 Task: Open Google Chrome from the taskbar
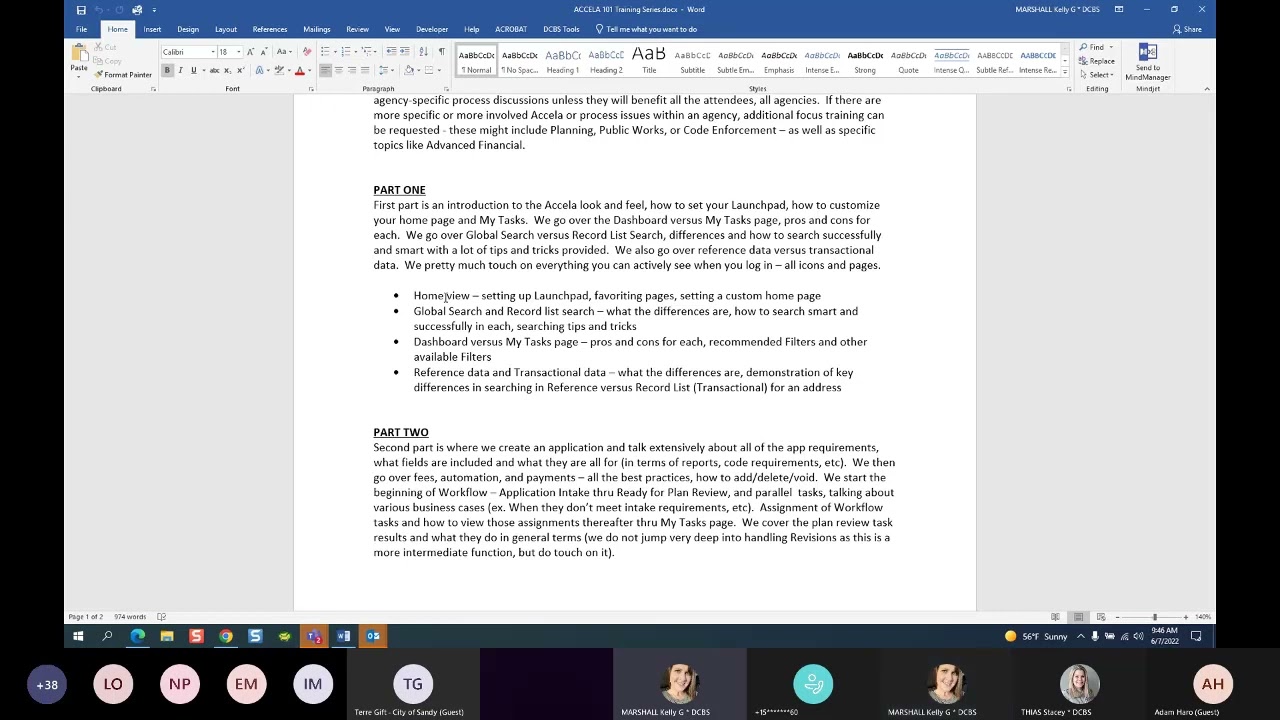tap(226, 636)
